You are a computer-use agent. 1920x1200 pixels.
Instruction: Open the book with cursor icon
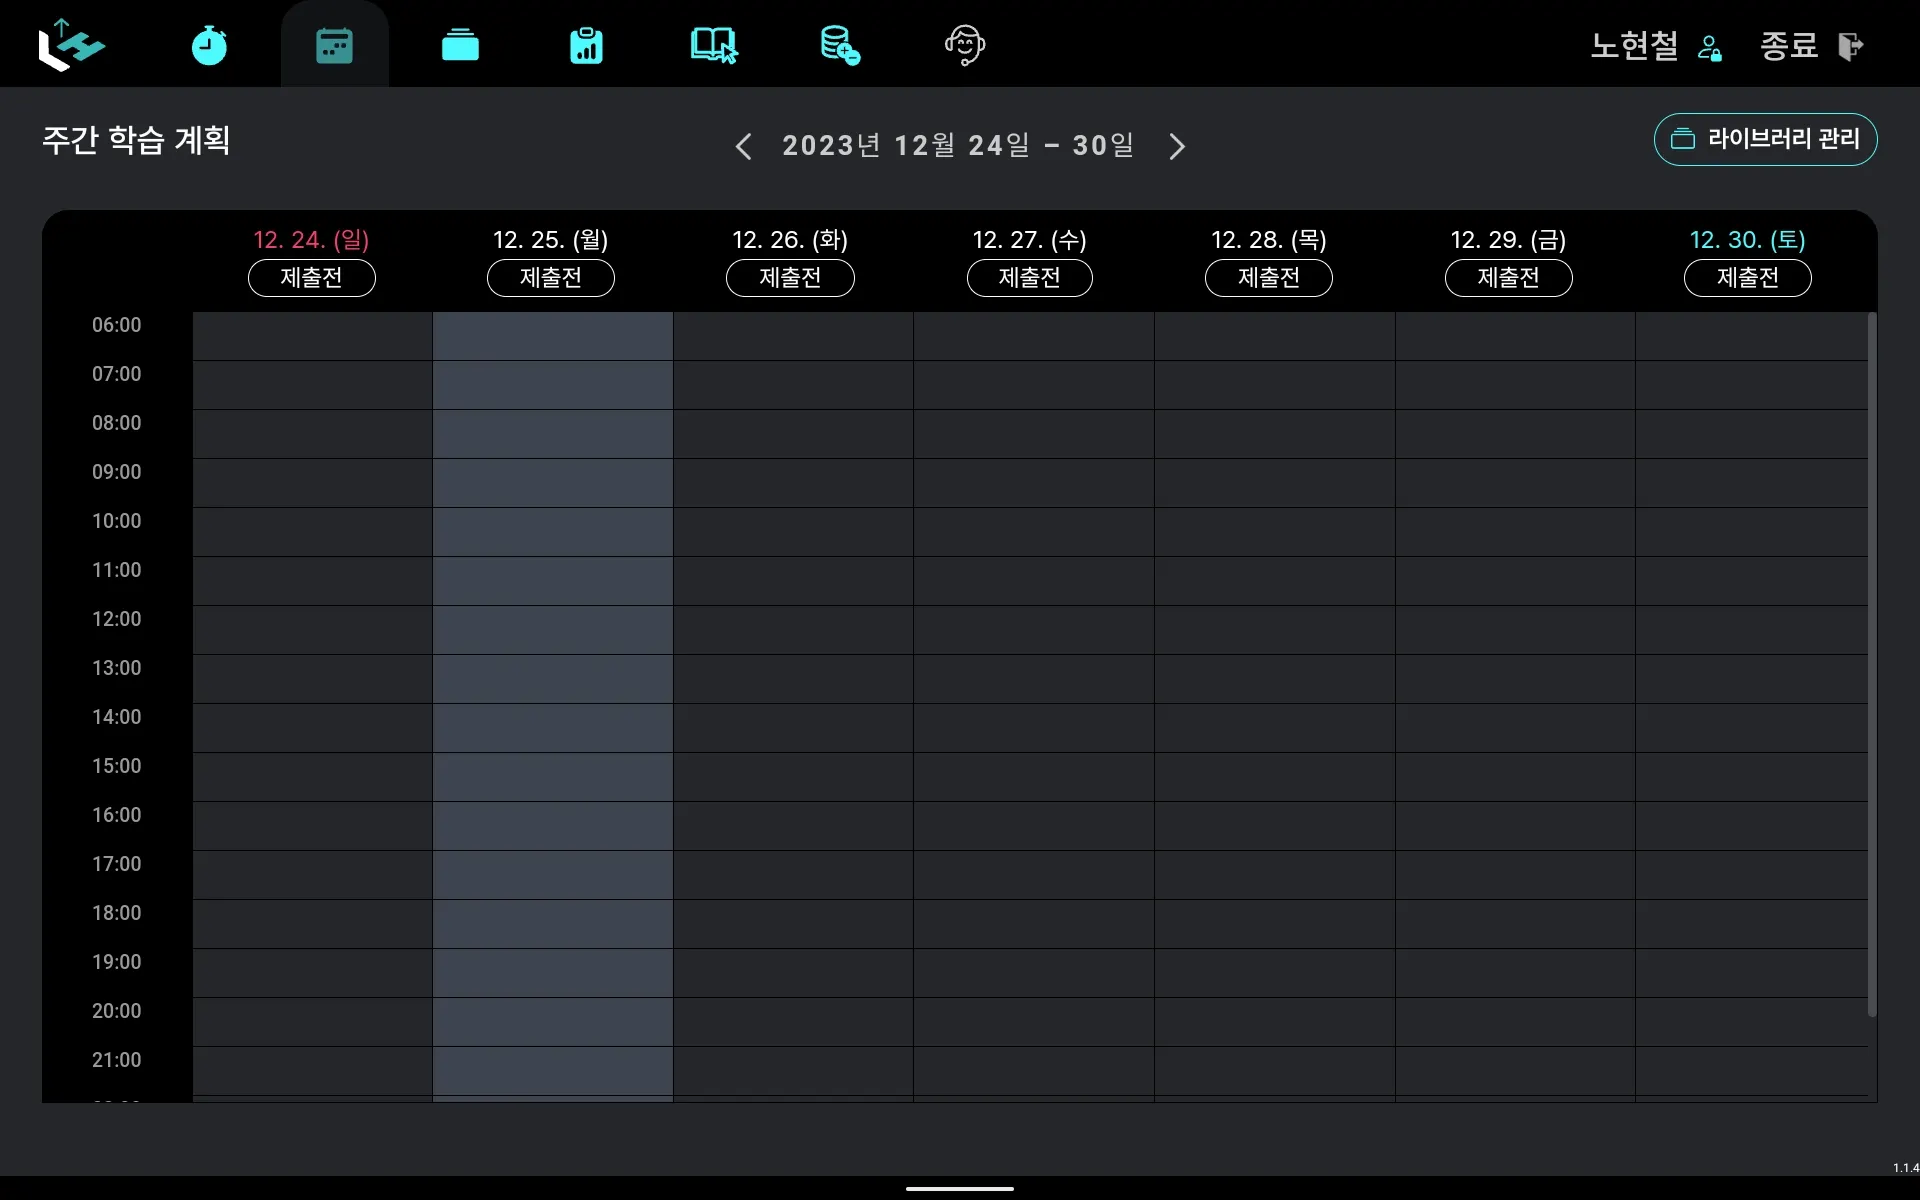click(x=713, y=45)
